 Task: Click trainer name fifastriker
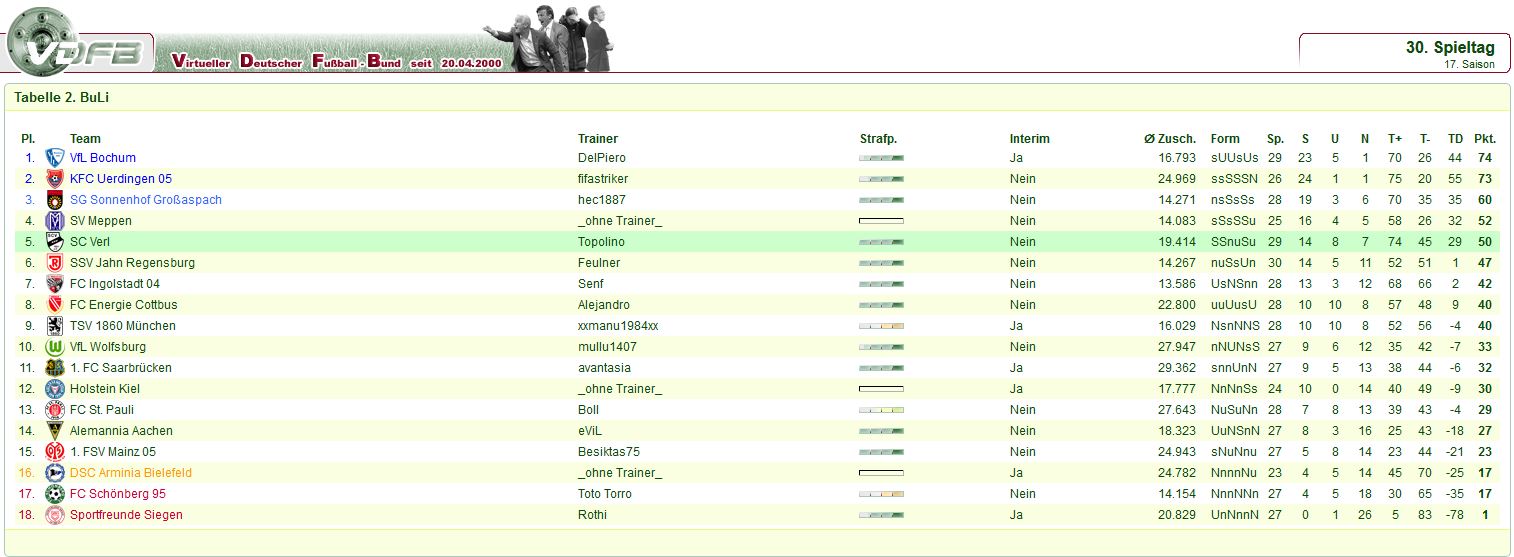tap(603, 179)
